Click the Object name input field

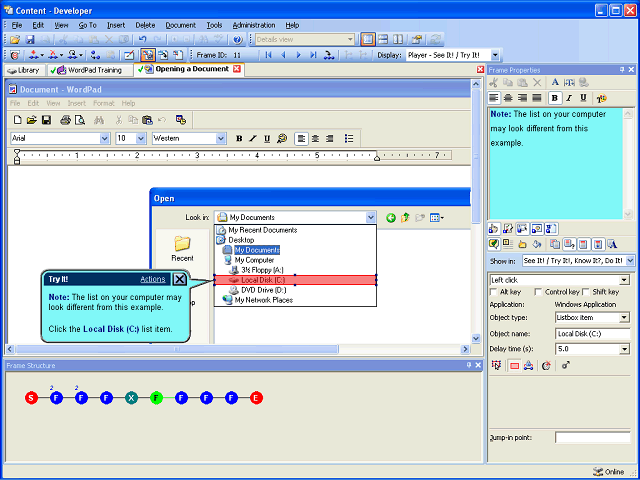click(x=592, y=334)
